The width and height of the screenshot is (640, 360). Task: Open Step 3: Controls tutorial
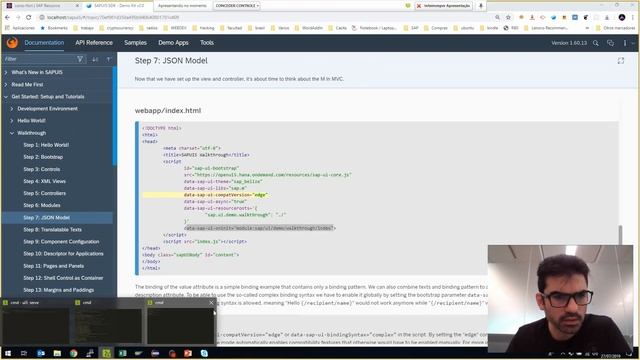point(42,169)
